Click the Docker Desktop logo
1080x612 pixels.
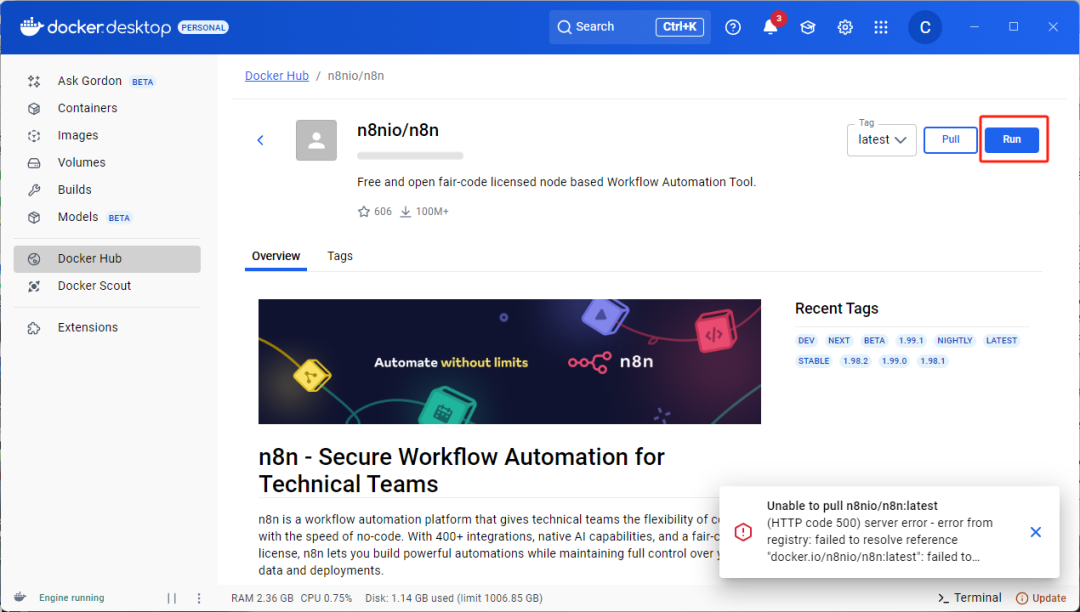96,28
